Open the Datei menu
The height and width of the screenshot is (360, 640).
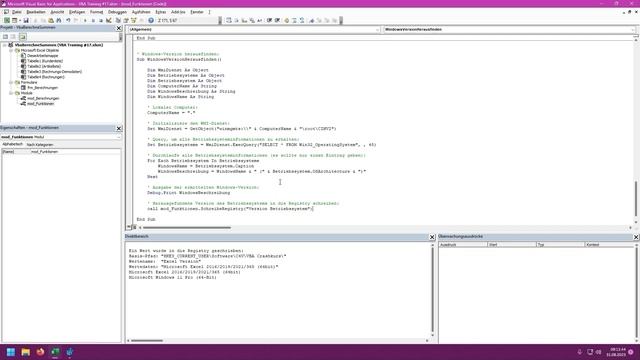click(x=16, y=12)
